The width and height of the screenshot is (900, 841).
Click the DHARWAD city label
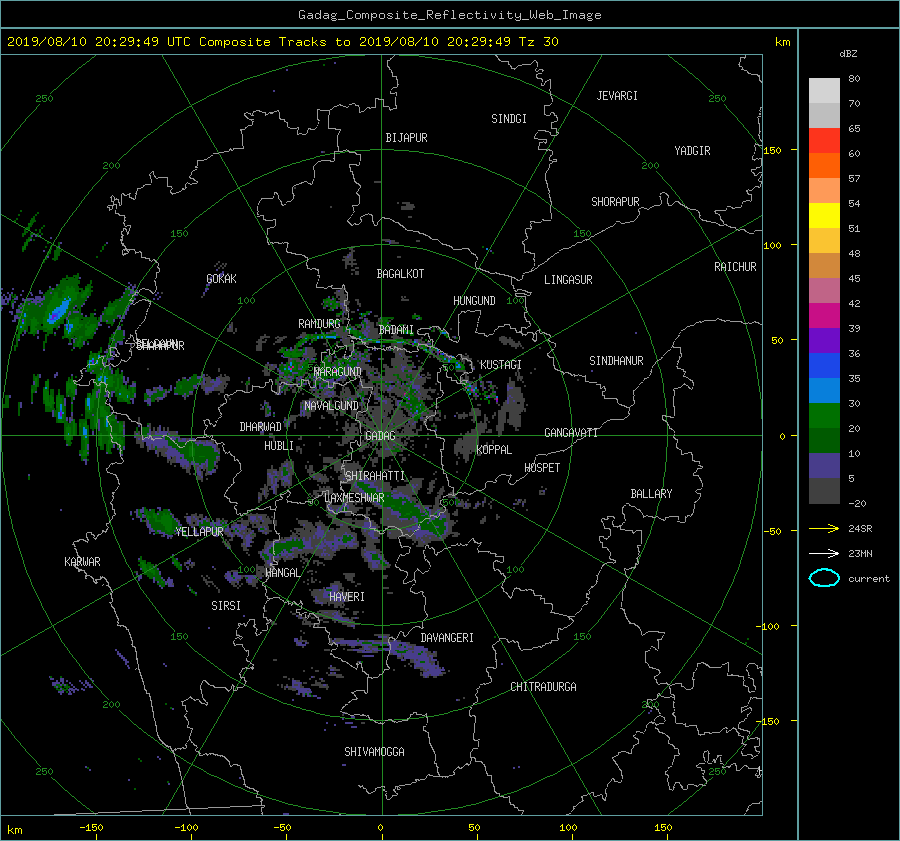[261, 427]
